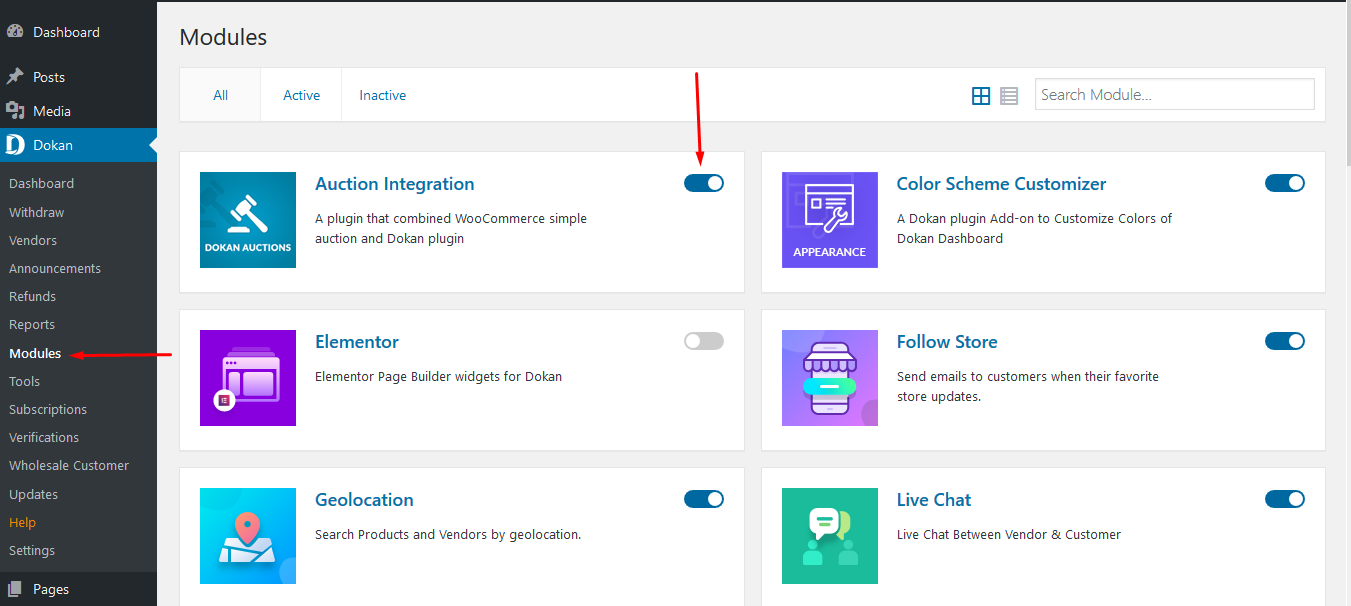This screenshot has width=1351, height=606.
Task: Click the Modules page heading
Action: point(223,38)
